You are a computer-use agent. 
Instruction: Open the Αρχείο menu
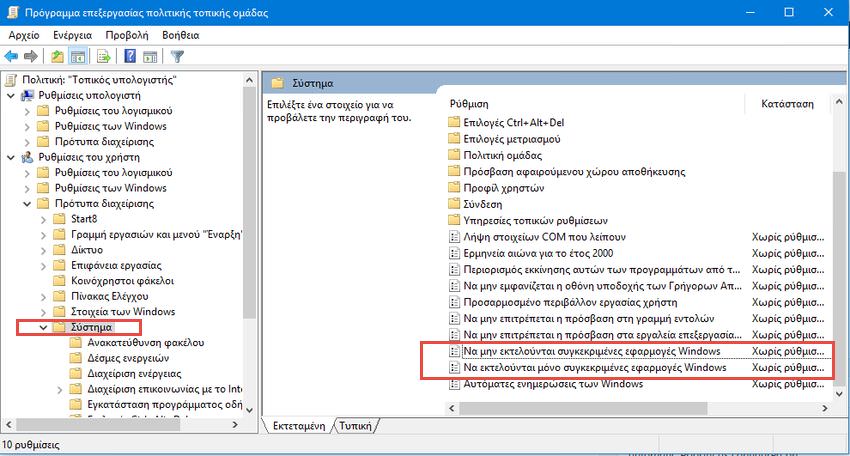click(23, 34)
